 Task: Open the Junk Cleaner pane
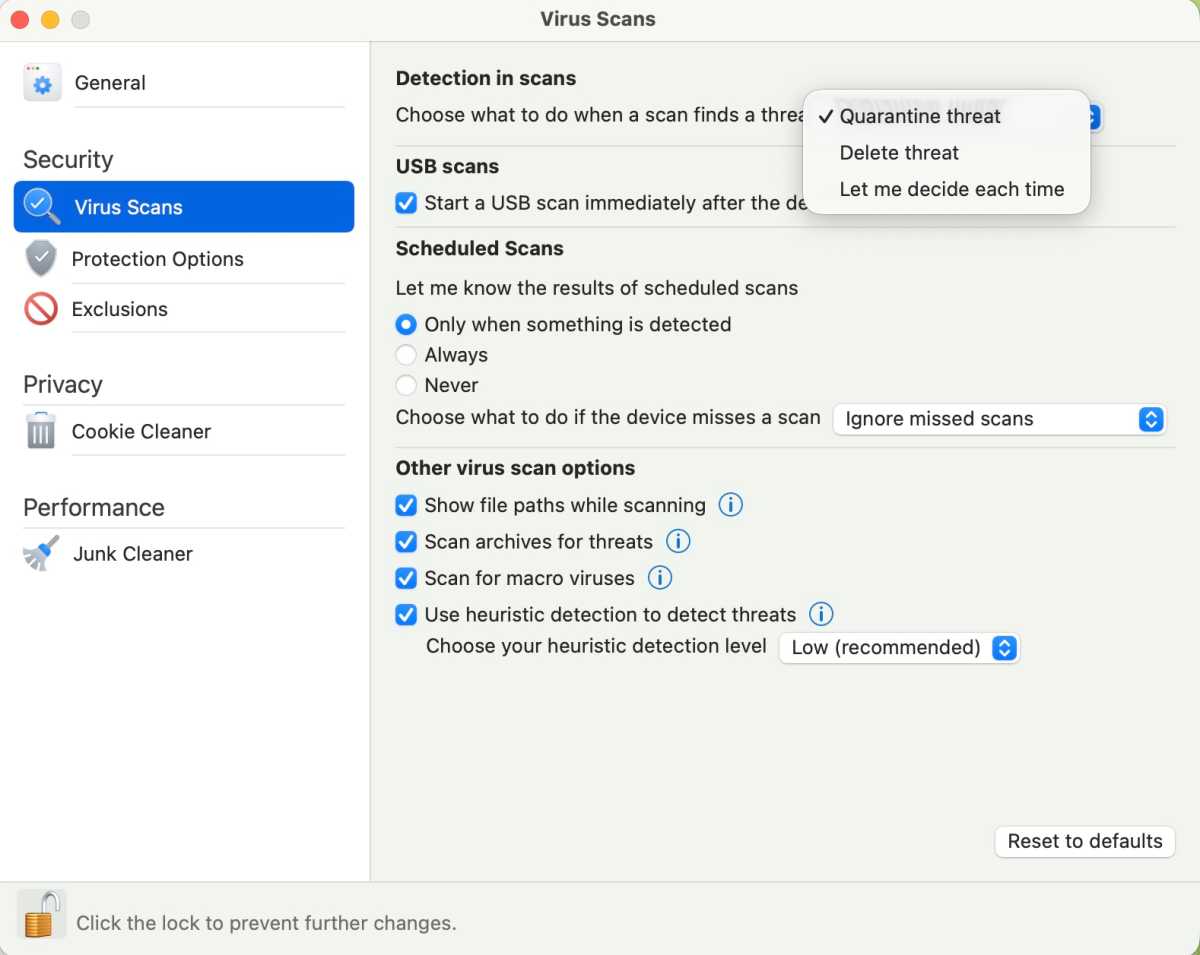tap(184, 553)
